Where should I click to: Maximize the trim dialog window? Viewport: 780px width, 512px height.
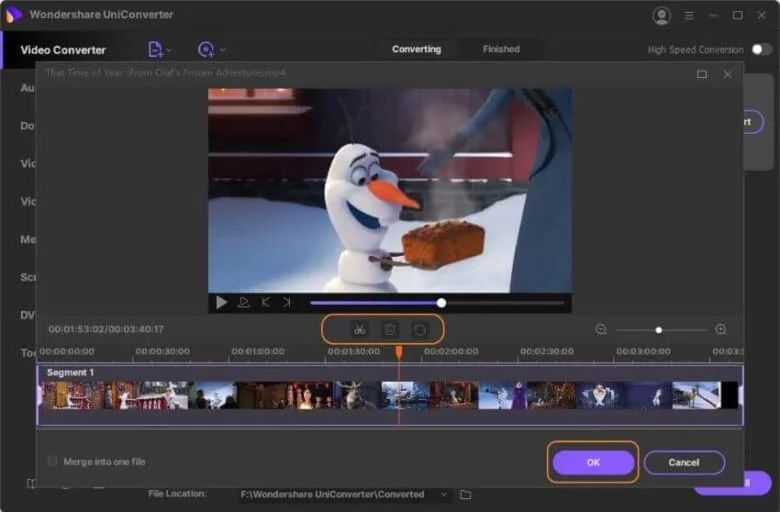(702, 74)
